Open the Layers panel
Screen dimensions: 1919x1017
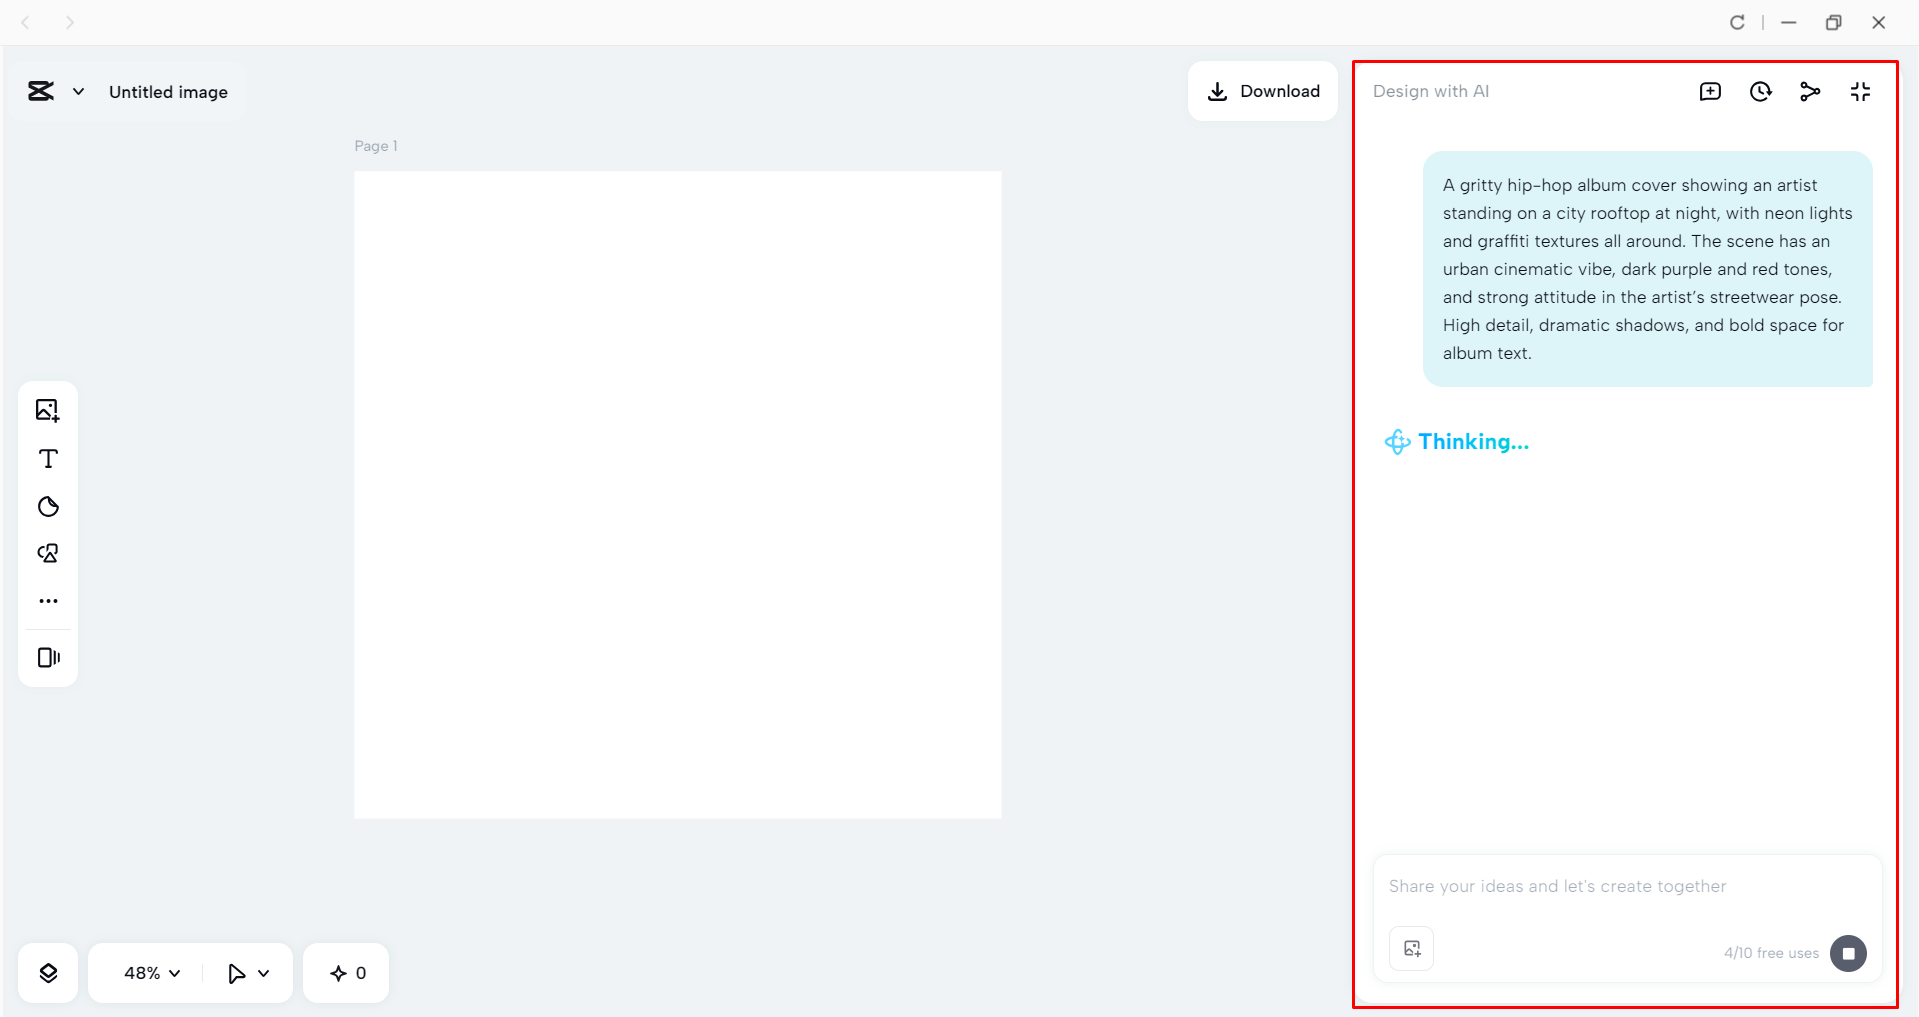pos(48,973)
